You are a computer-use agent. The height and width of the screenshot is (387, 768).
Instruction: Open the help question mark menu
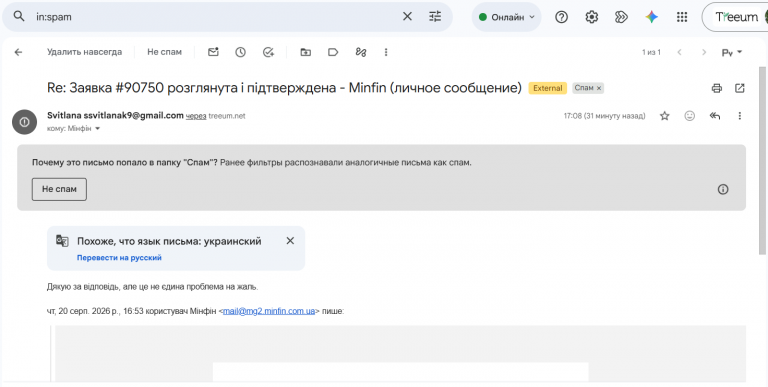coord(561,17)
